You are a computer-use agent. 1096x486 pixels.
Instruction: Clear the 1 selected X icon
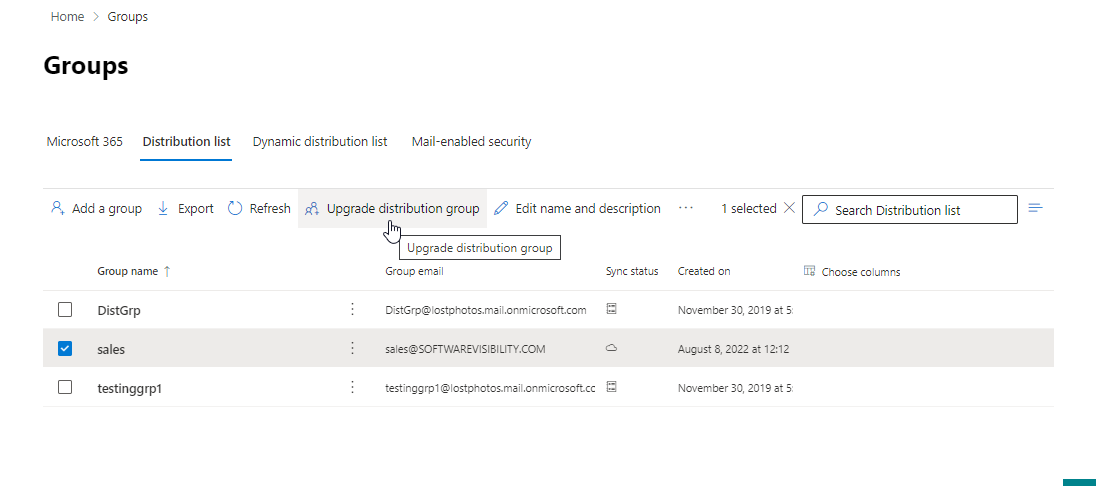[789, 208]
